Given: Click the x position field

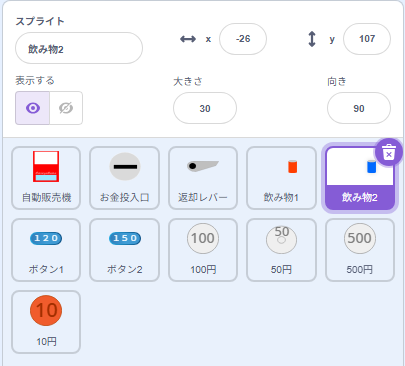Looking at the screenshot, I should 243,39.
